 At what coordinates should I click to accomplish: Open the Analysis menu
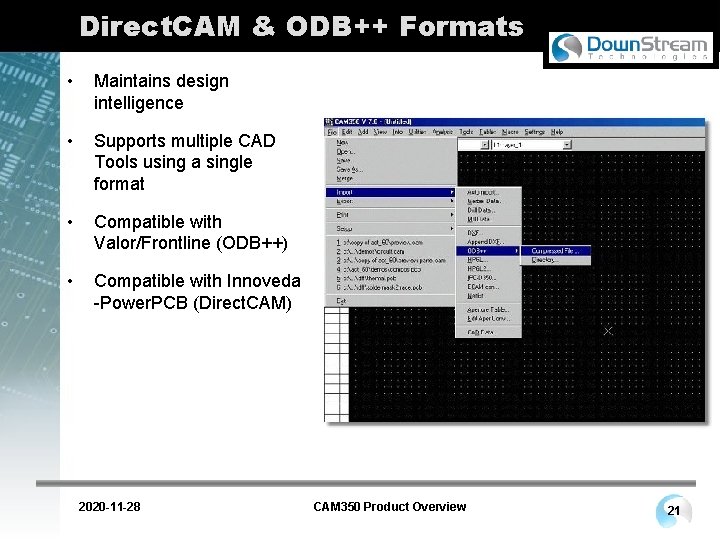[443, 132]
